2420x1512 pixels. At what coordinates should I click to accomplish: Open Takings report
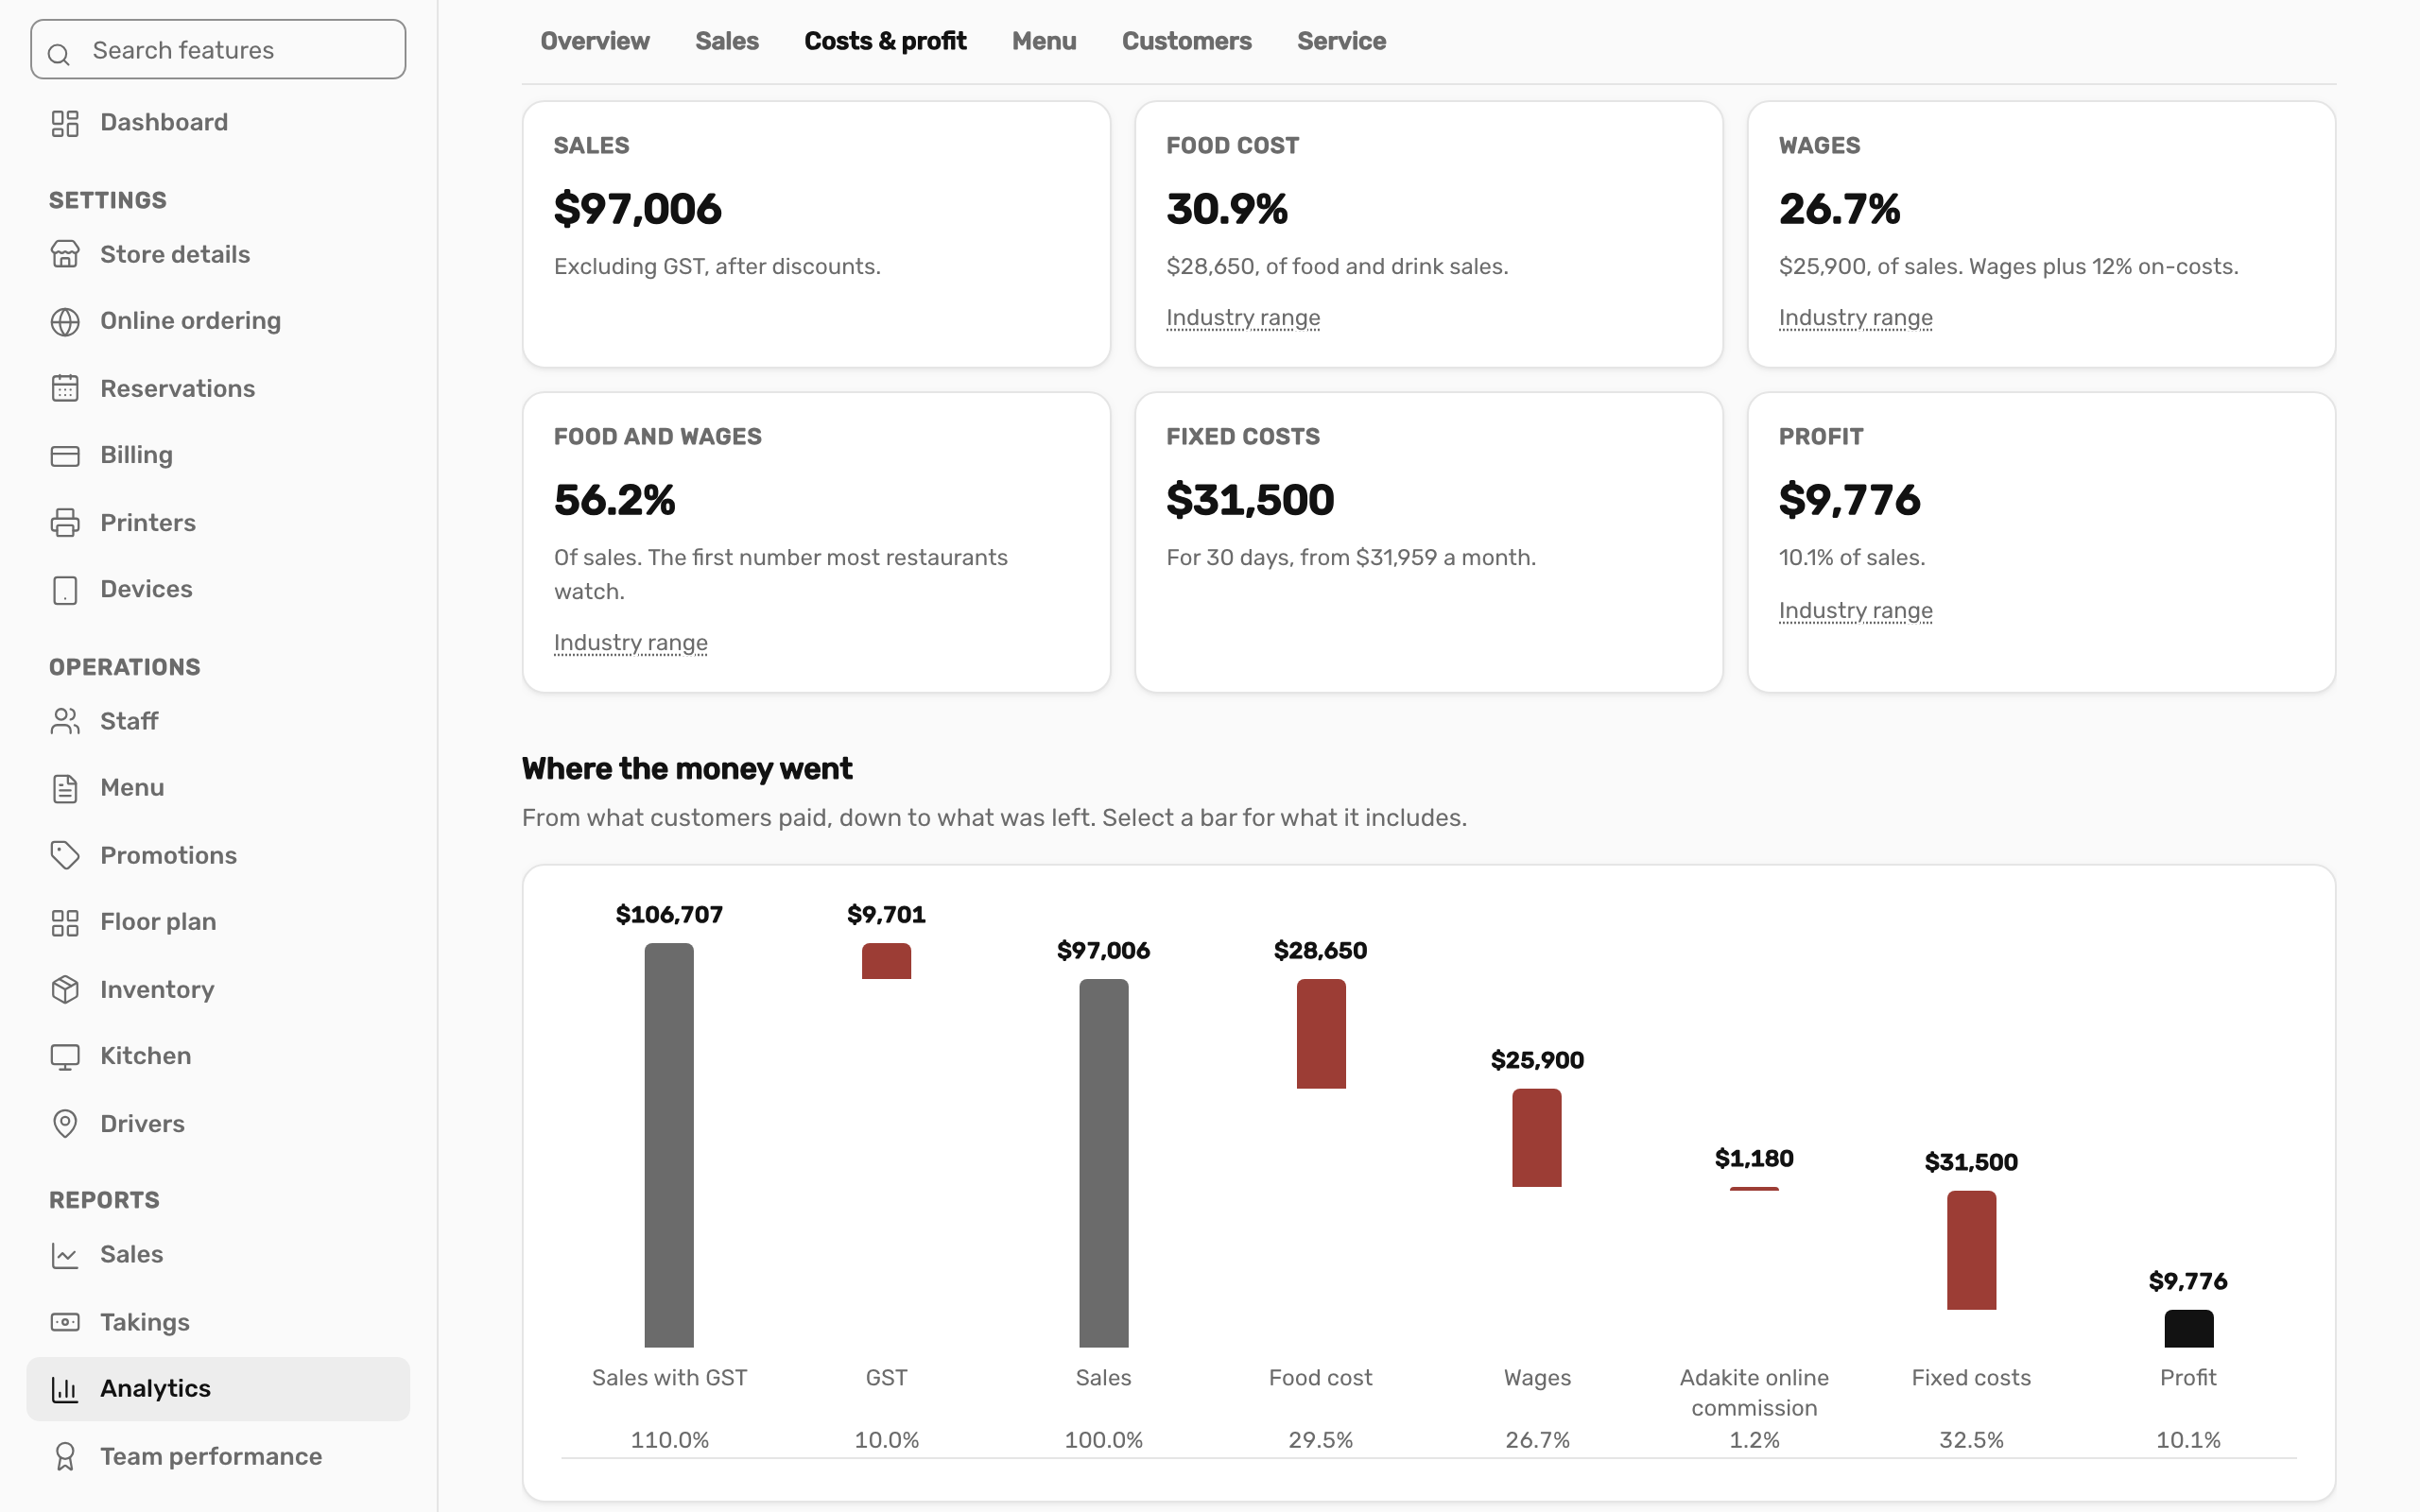point(218,1322)
